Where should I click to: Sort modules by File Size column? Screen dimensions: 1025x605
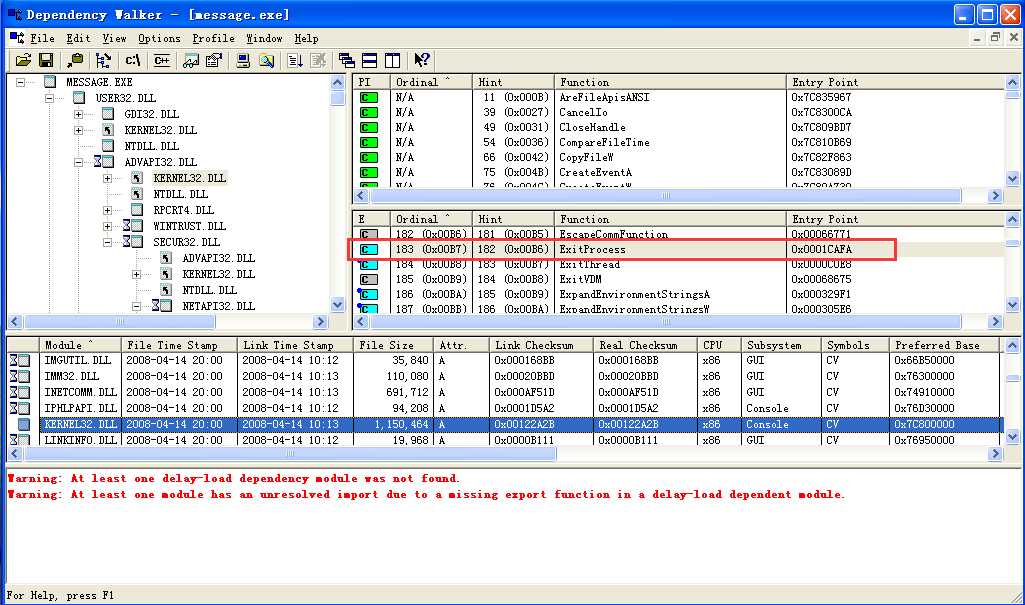[x=394, y=345]
